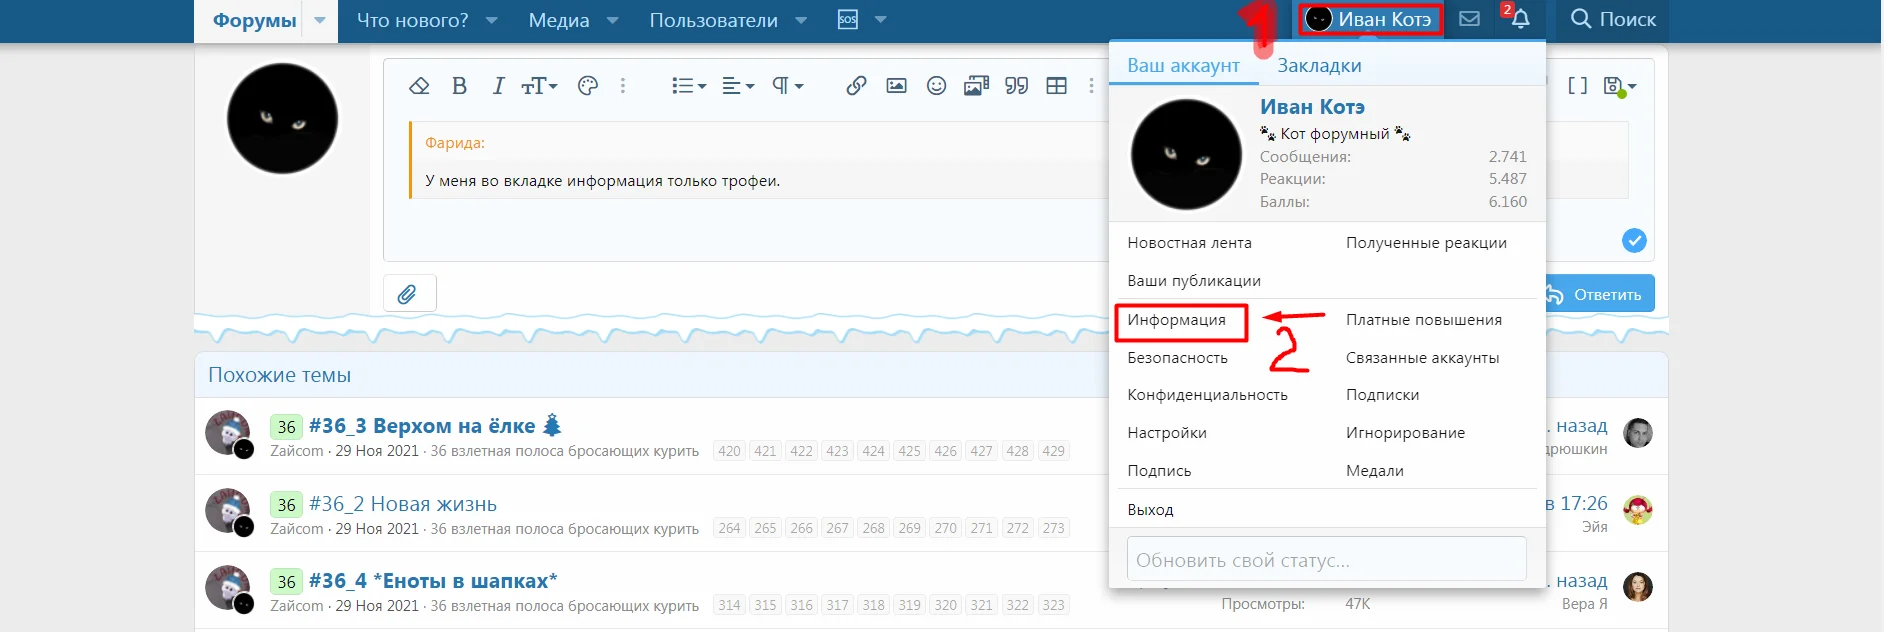The width and height of the screenshot is (1884, 632).
Task: Select Информация in the account menu
Action: coord(1176,320)
